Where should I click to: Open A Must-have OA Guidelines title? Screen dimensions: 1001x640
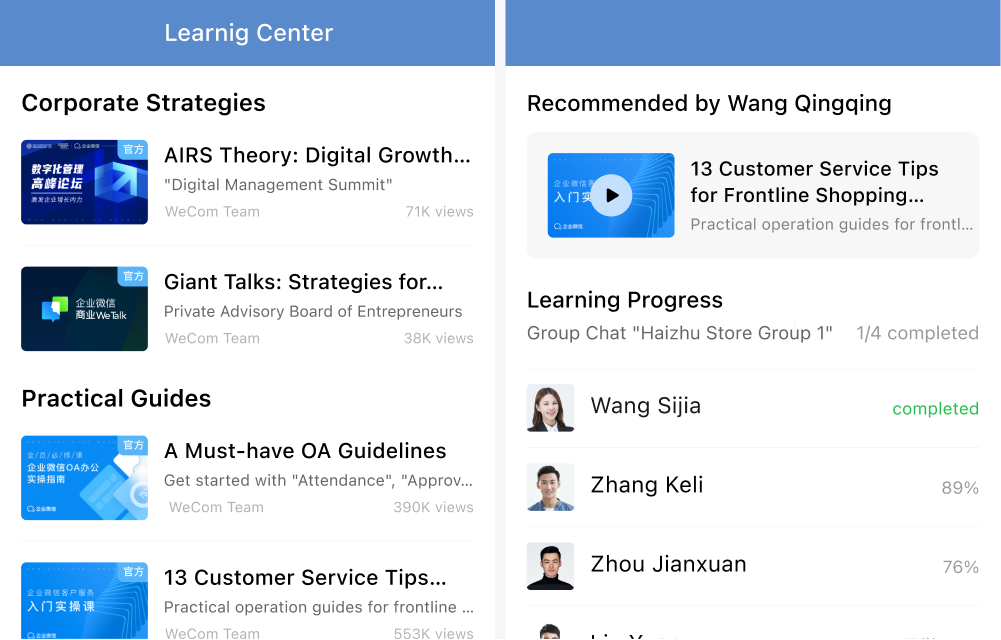coord(305,450)
